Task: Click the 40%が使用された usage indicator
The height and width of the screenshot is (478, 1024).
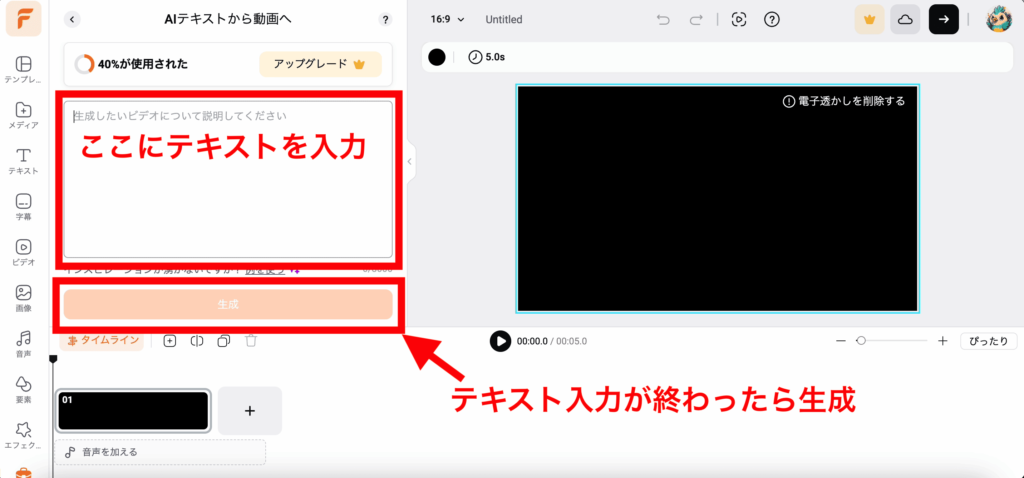Action: pyautogui.click(x=131, y=64)
